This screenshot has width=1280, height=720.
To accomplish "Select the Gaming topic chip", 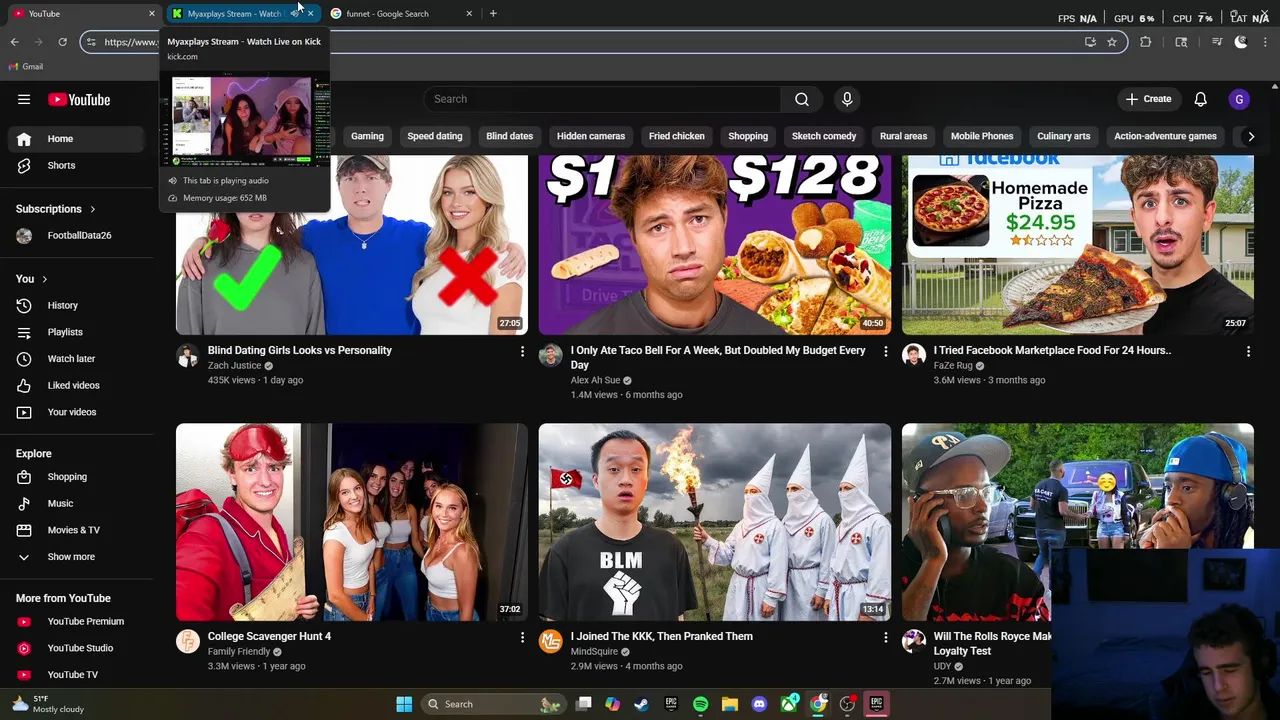I will point(367,136).
